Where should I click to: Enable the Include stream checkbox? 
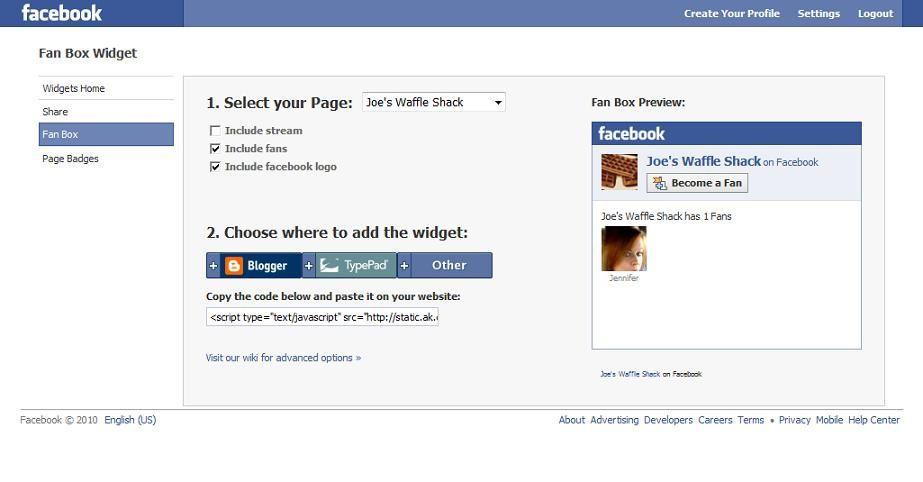215,131
